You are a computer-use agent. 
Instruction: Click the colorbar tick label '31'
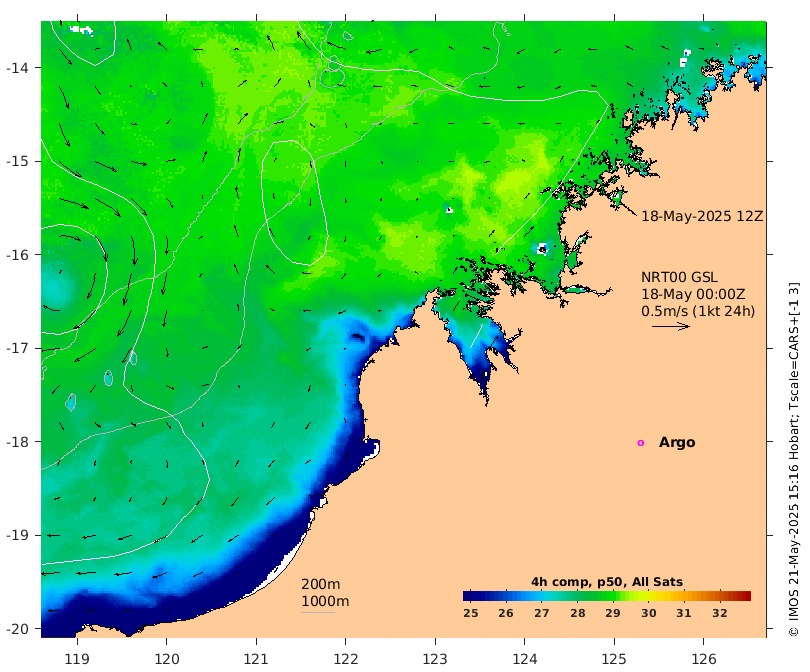pyautogui.click(x=684, y=613)
